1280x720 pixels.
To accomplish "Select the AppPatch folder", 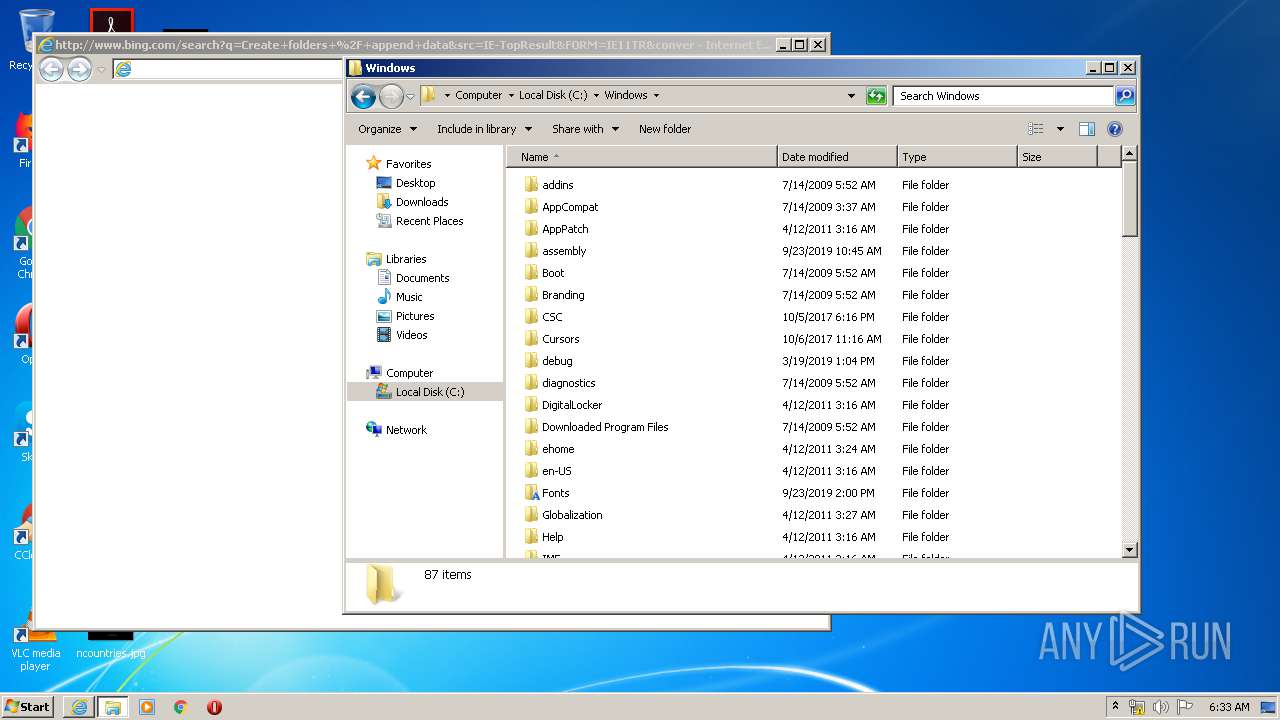I will click(x=565, y=229).
